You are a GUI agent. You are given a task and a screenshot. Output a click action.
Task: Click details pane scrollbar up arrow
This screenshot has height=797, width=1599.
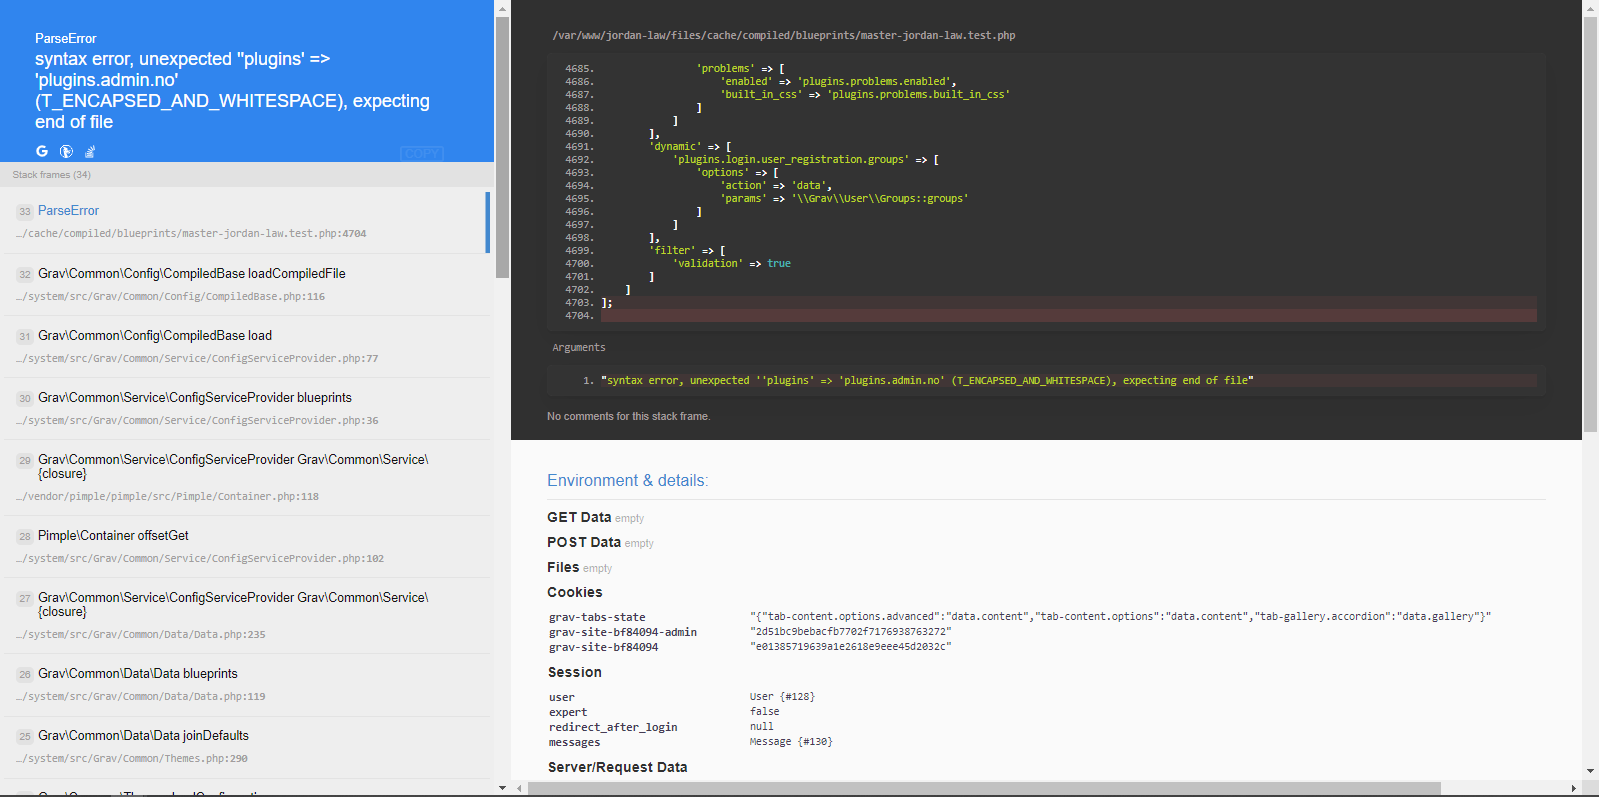coord(1590,7)
